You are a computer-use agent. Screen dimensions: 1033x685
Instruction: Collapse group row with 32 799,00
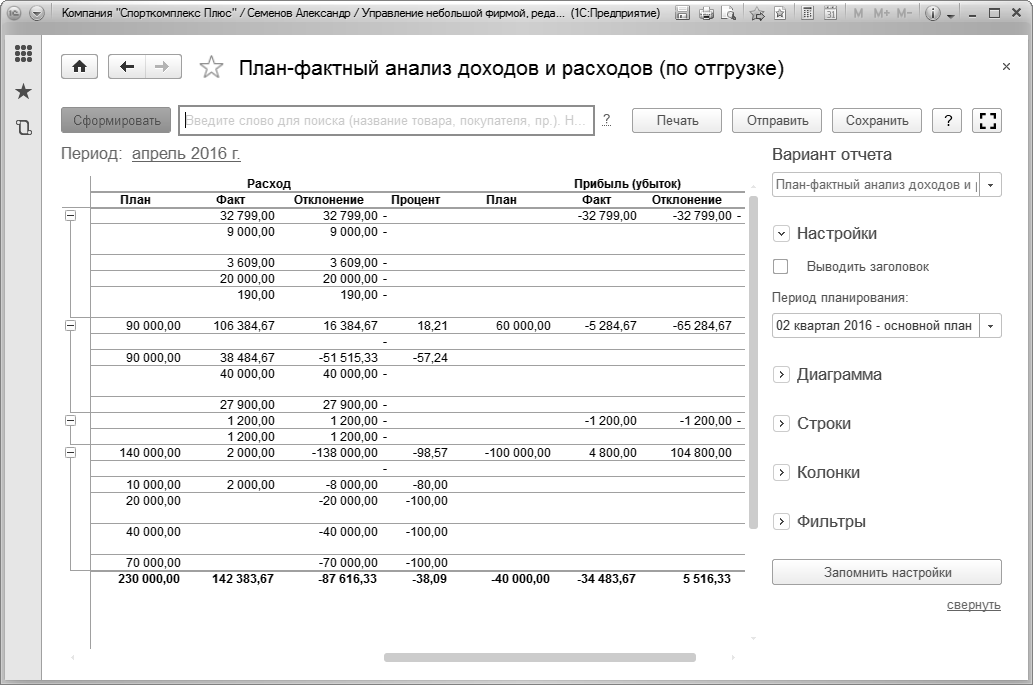point(70,215)
